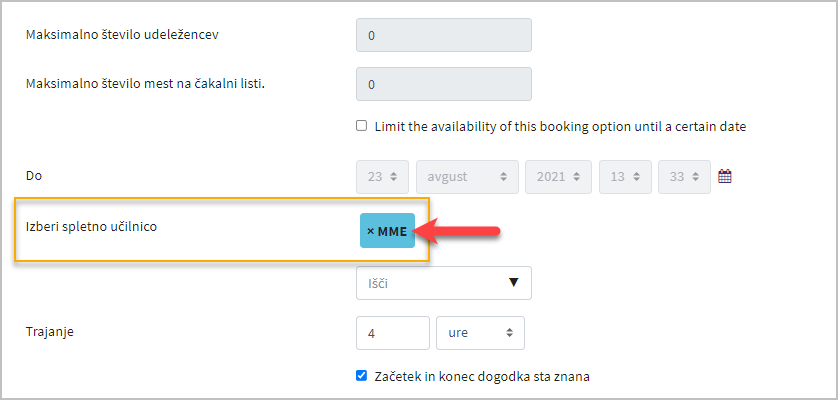838x400 pixels.
Task: Click the Izberi spletno učilnico label
Action: (x=91, y=226)
